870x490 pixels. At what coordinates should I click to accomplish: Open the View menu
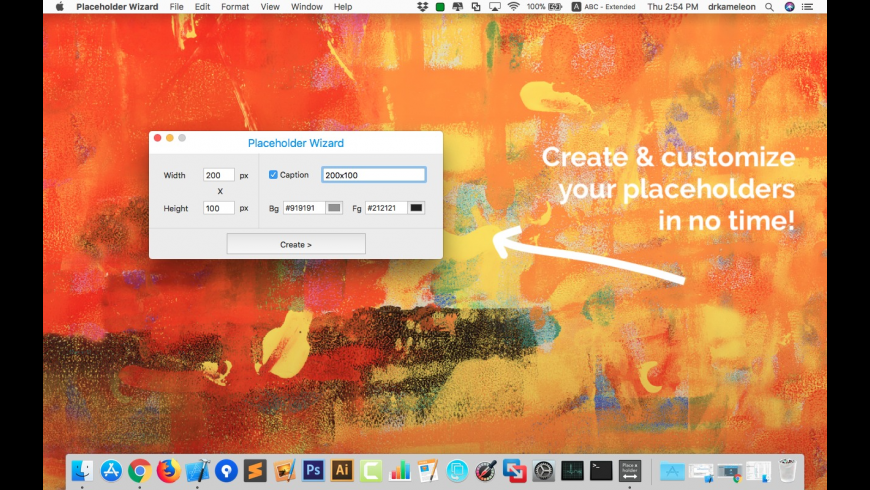[270, 7]
